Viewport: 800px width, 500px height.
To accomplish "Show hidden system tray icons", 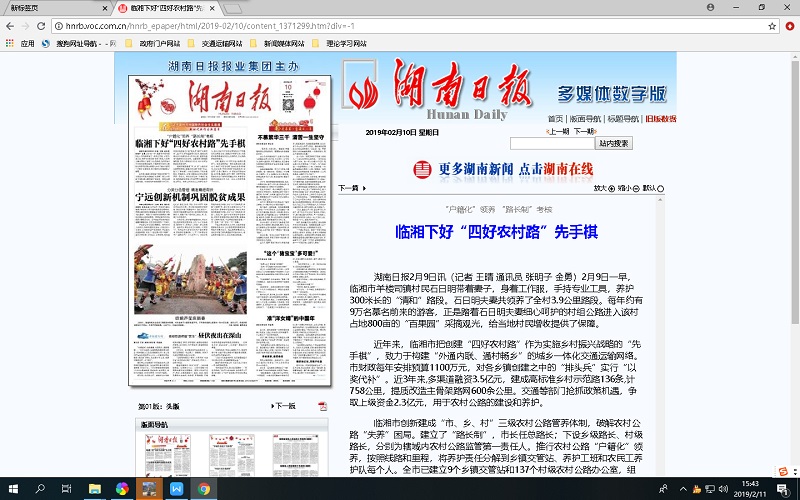I will (x=683, y=489).
